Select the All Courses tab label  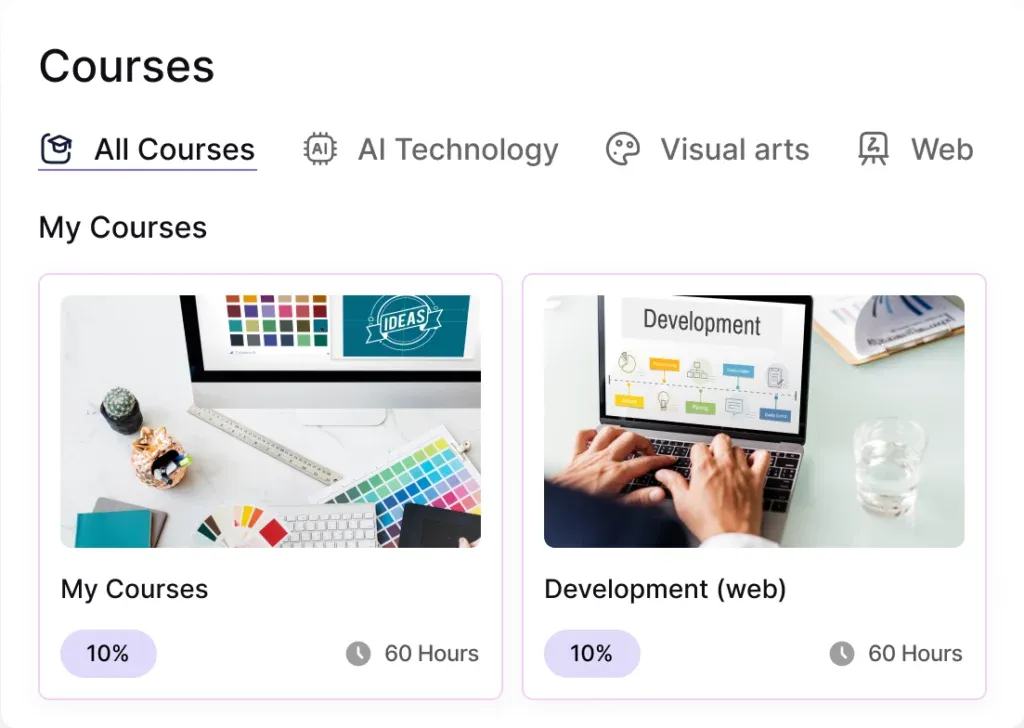pyautogui.click(x=174, y=150)
